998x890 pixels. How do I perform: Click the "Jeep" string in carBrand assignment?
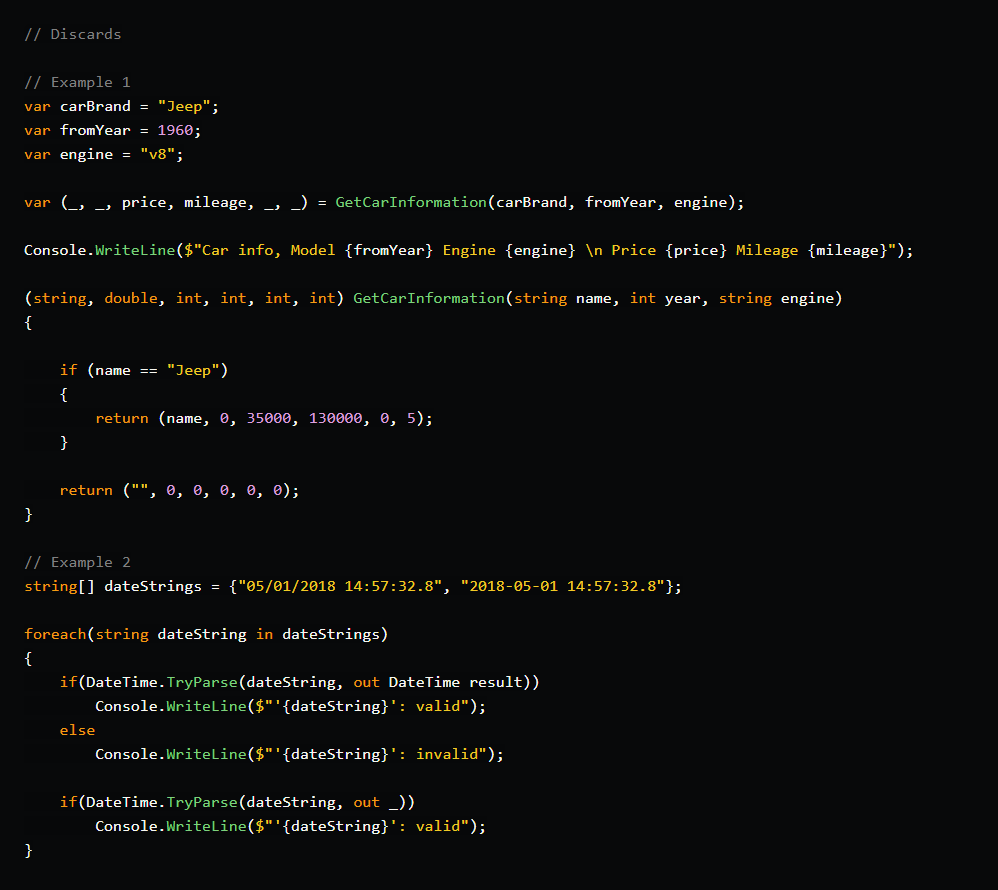click(x=184, y=106)
